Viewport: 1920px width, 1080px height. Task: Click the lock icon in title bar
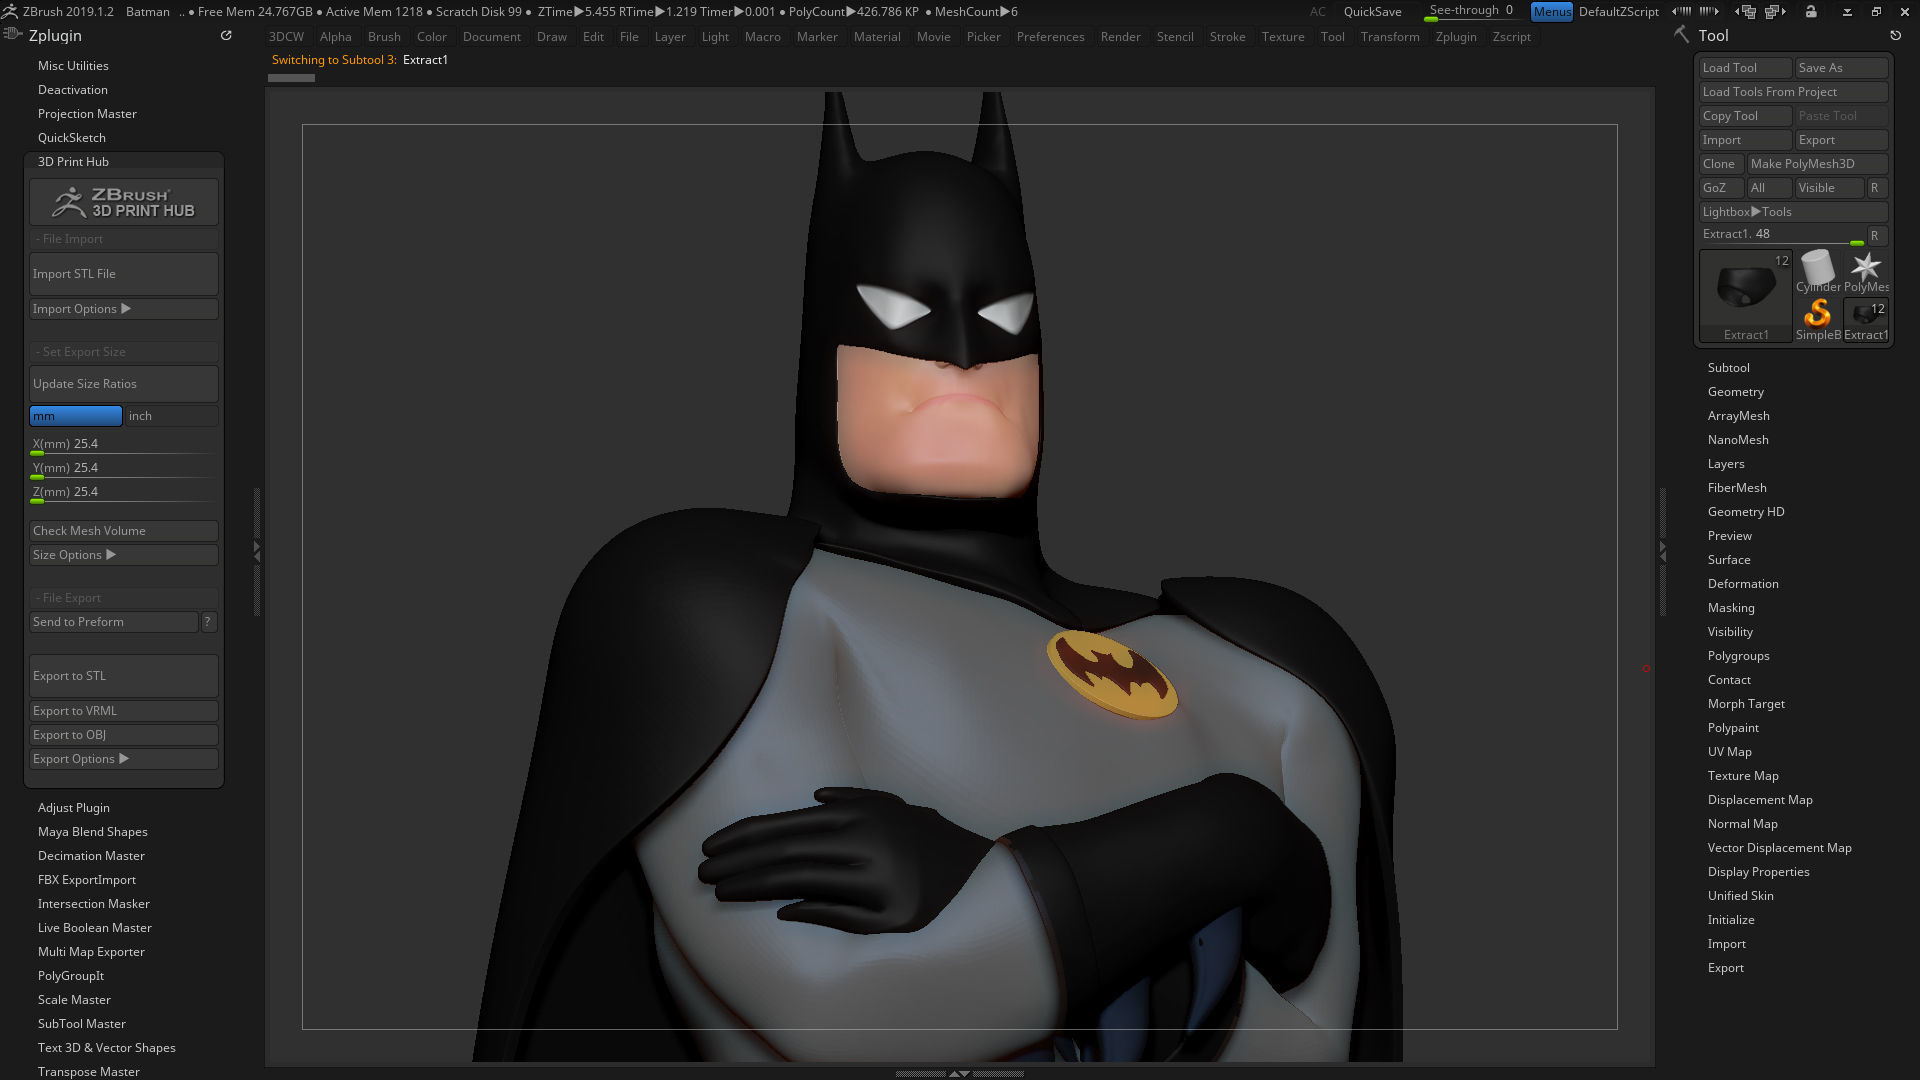[1811, 11]
